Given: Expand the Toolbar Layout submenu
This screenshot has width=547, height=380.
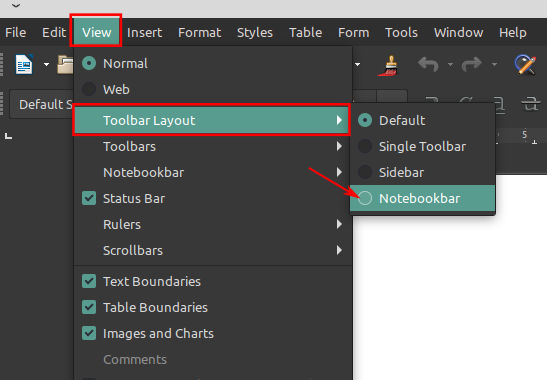Looking at the screenshot, I should coord(211,120).
